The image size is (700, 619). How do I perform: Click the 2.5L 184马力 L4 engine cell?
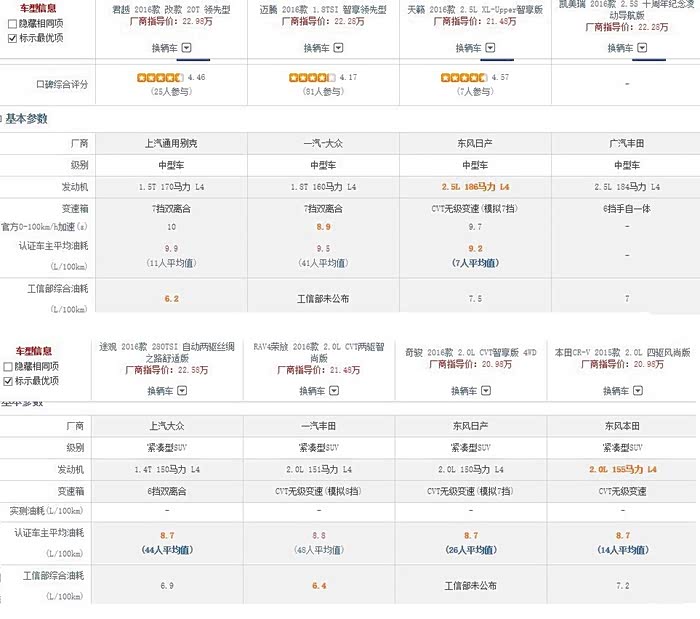[x=627, y=187]
